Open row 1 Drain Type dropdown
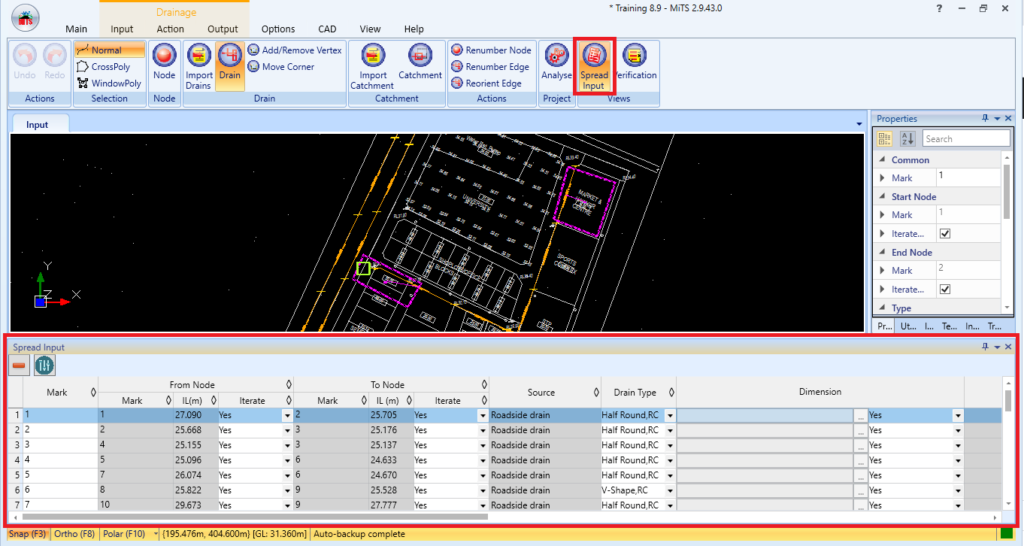This screenshot has height=546, width=1024. point(670,415)
